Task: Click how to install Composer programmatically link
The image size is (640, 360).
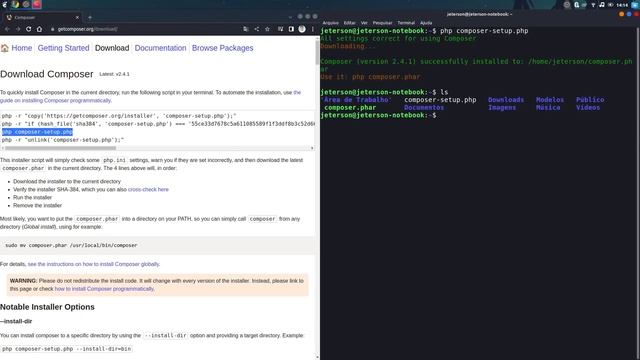Action: (x=104, y=289)
